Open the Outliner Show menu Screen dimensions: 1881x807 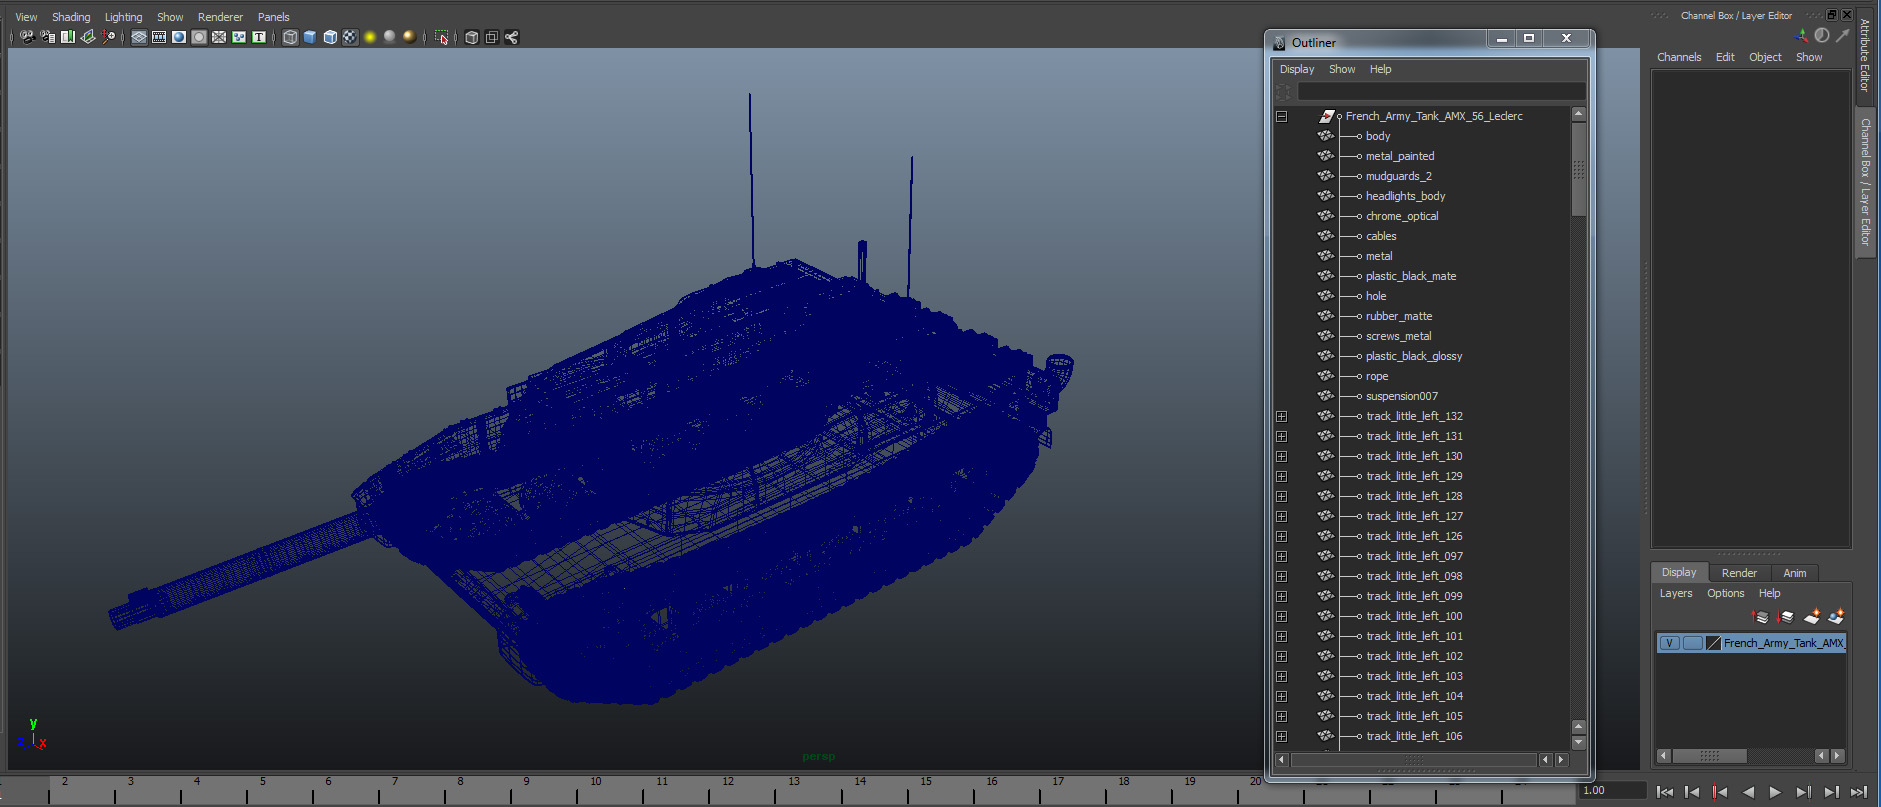click(x=1342, y=69)
